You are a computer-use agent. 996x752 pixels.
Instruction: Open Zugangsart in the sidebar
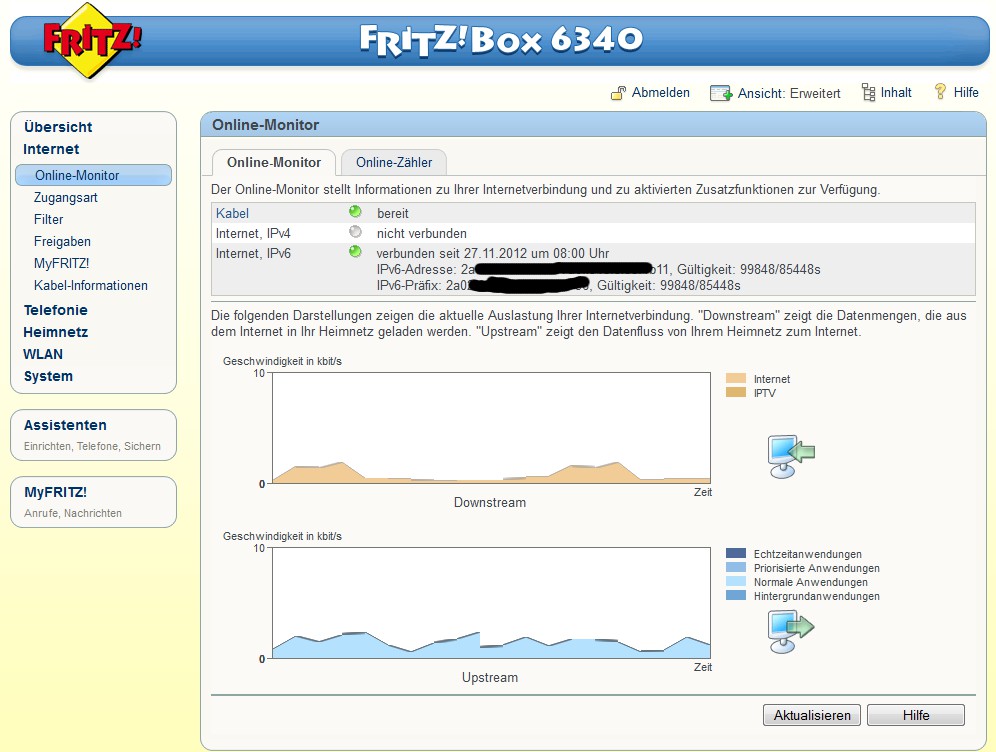coord(65,198)
